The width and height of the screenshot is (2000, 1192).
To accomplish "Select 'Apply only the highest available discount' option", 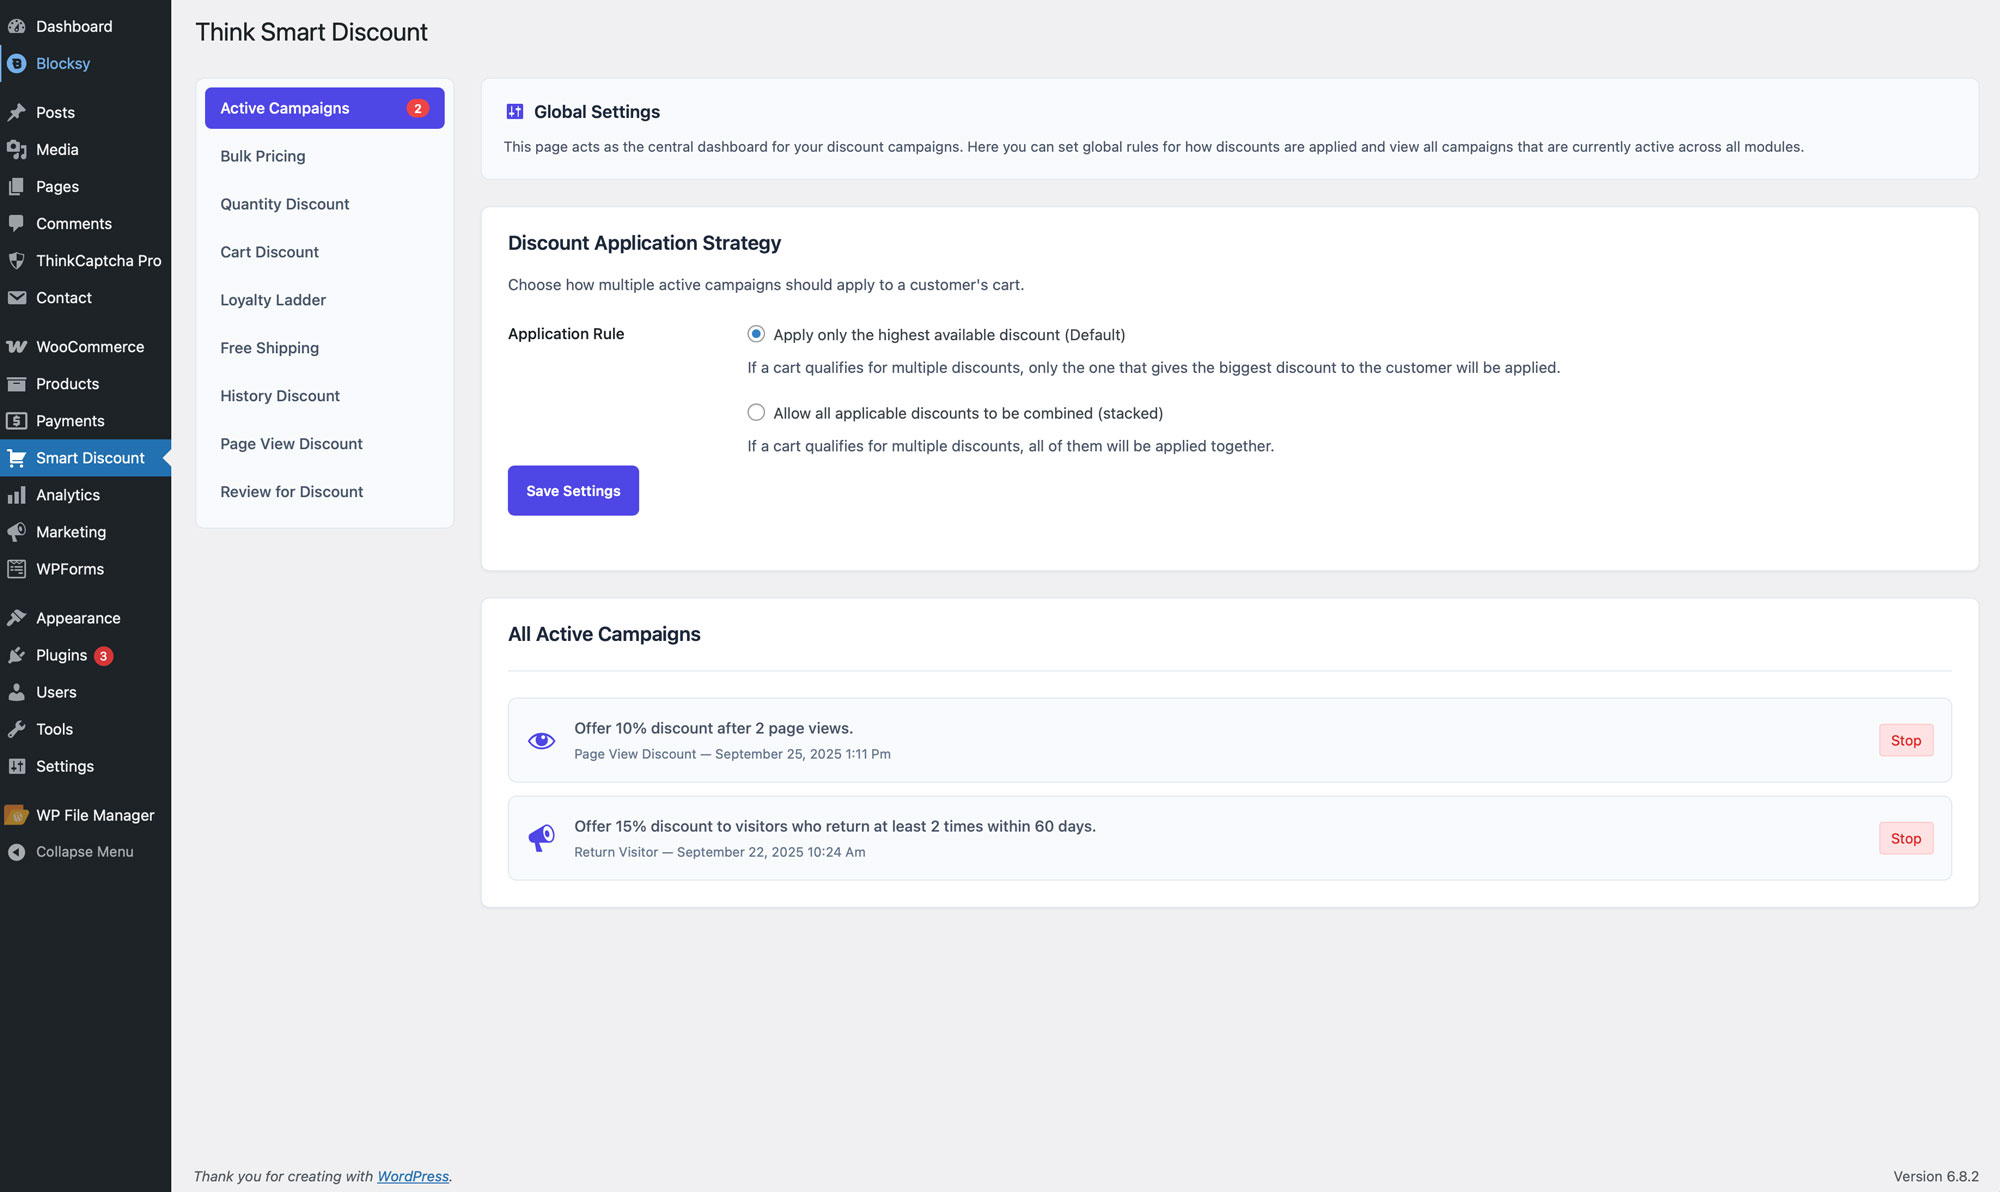I will click(756, 334).
